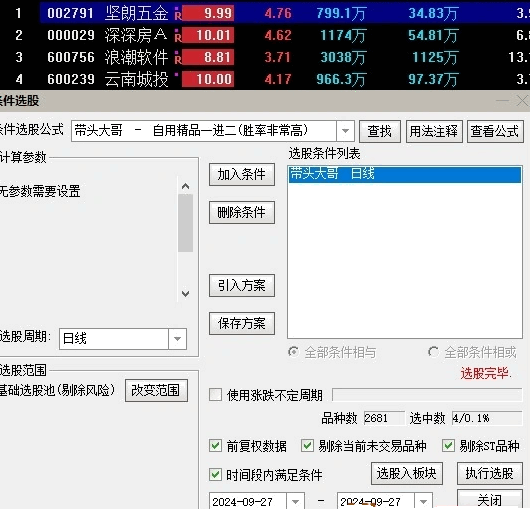
Task: Toggle 剔除ST品种 checkbox
Action: click(448, 446)
